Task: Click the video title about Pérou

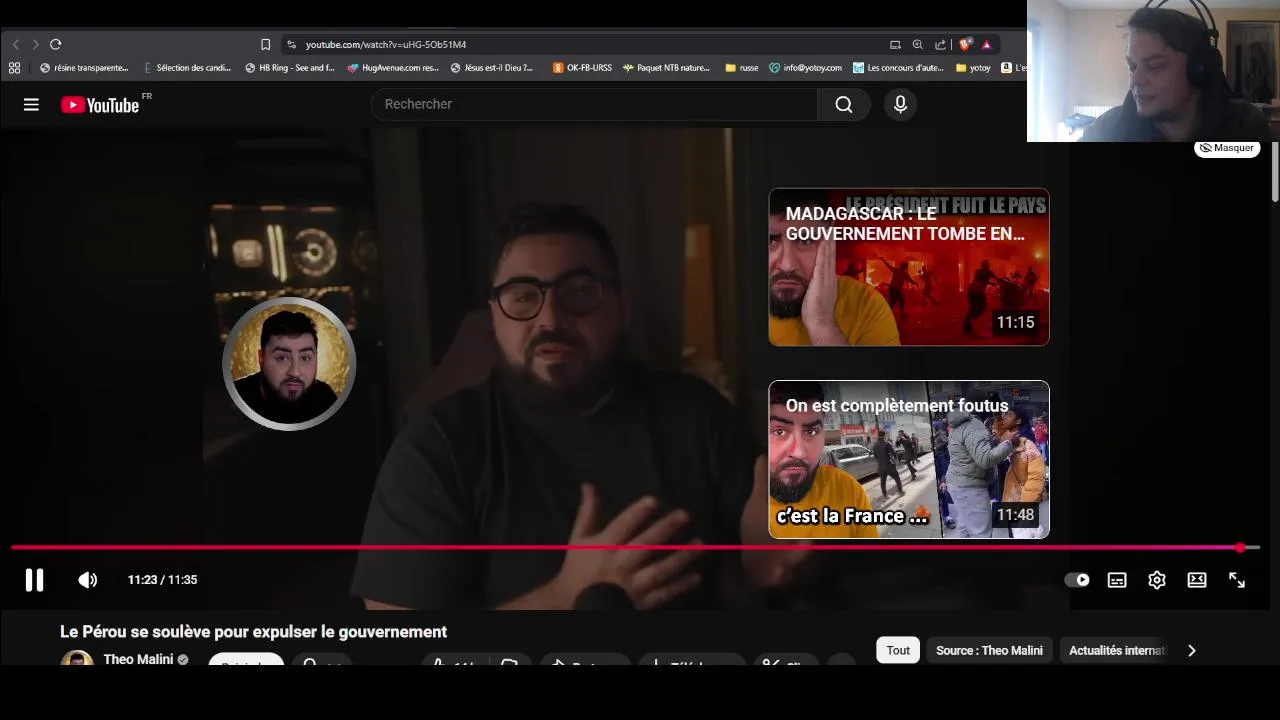Action: [x=253, y=632]
